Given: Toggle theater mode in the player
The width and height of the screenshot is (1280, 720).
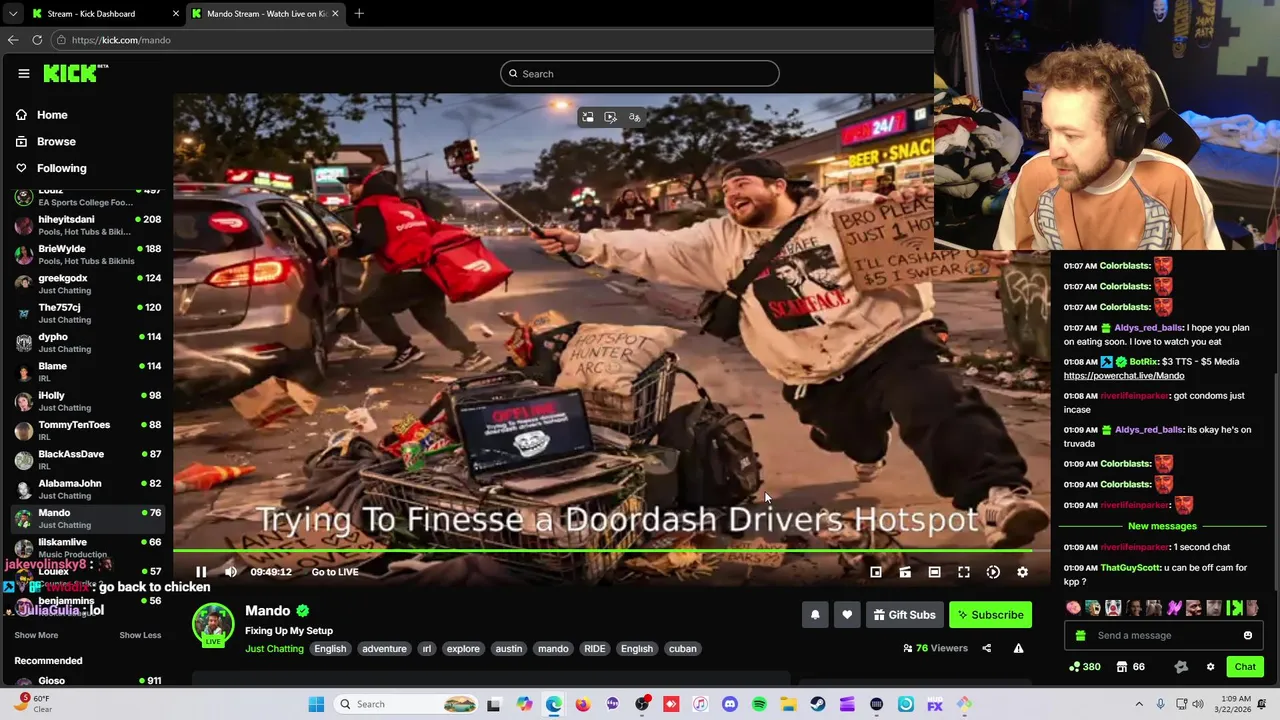Looking at the screenshot, I should [934, 572].
